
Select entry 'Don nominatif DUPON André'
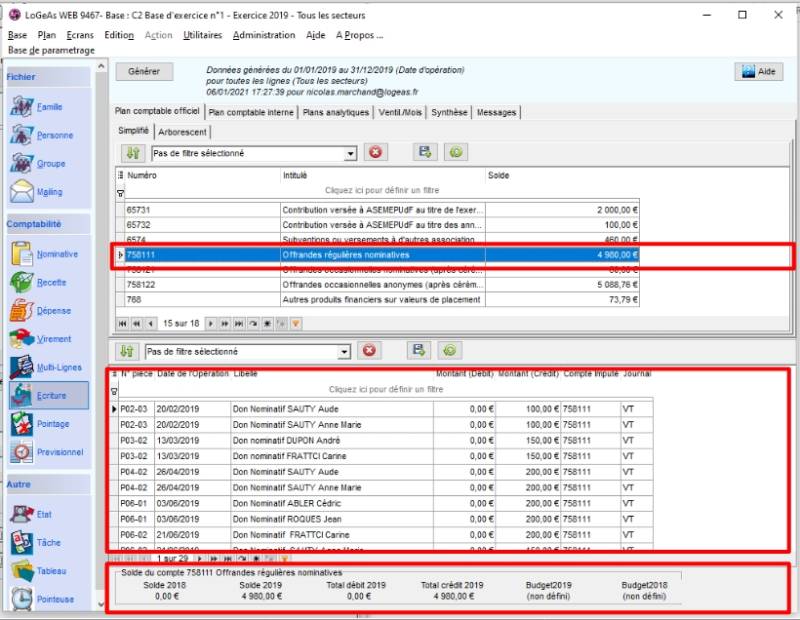point(381,440)
